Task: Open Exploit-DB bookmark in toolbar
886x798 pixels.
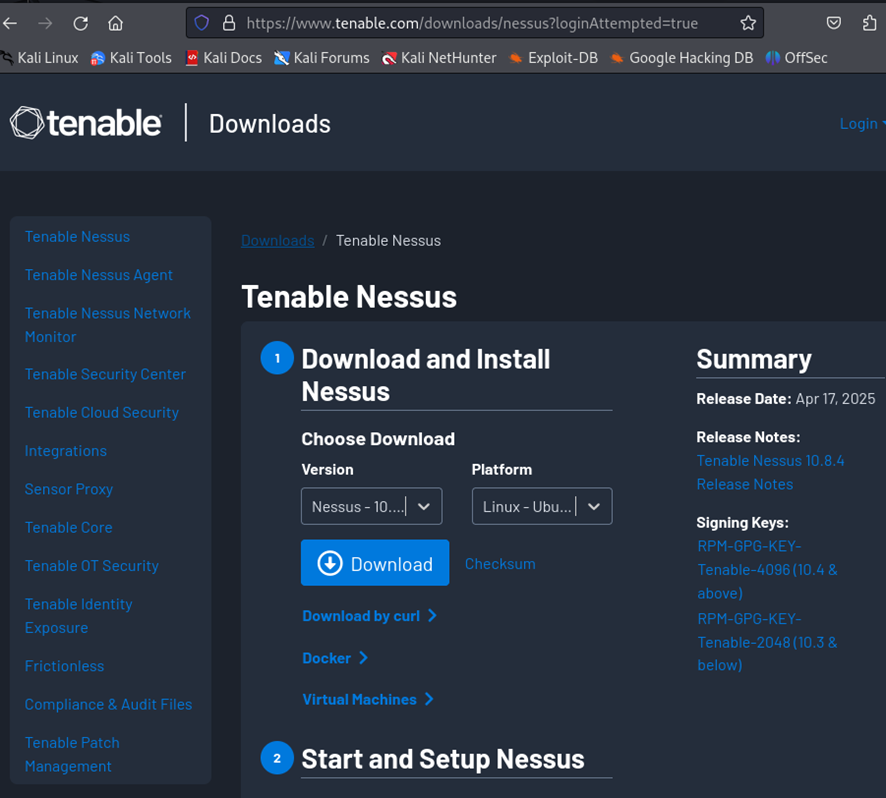Action: (x=553, y=58)
